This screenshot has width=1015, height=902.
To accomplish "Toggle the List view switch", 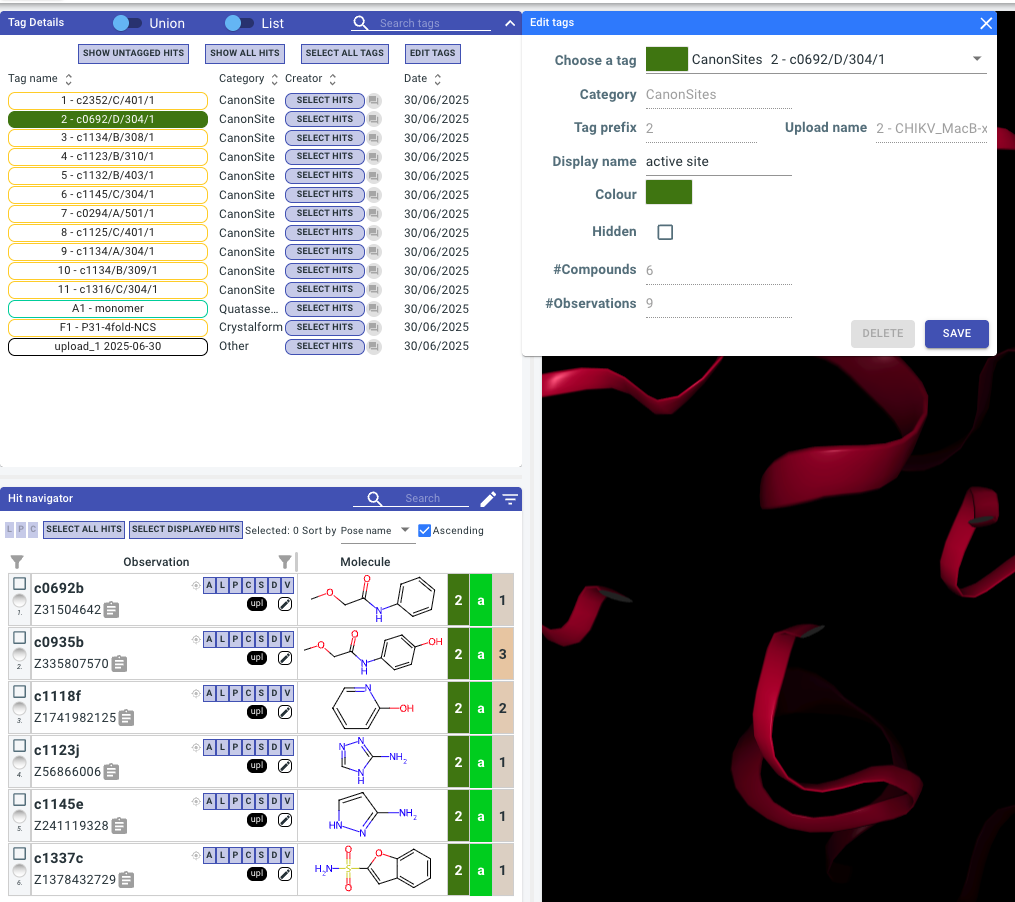I will click(x=240, y=23).
